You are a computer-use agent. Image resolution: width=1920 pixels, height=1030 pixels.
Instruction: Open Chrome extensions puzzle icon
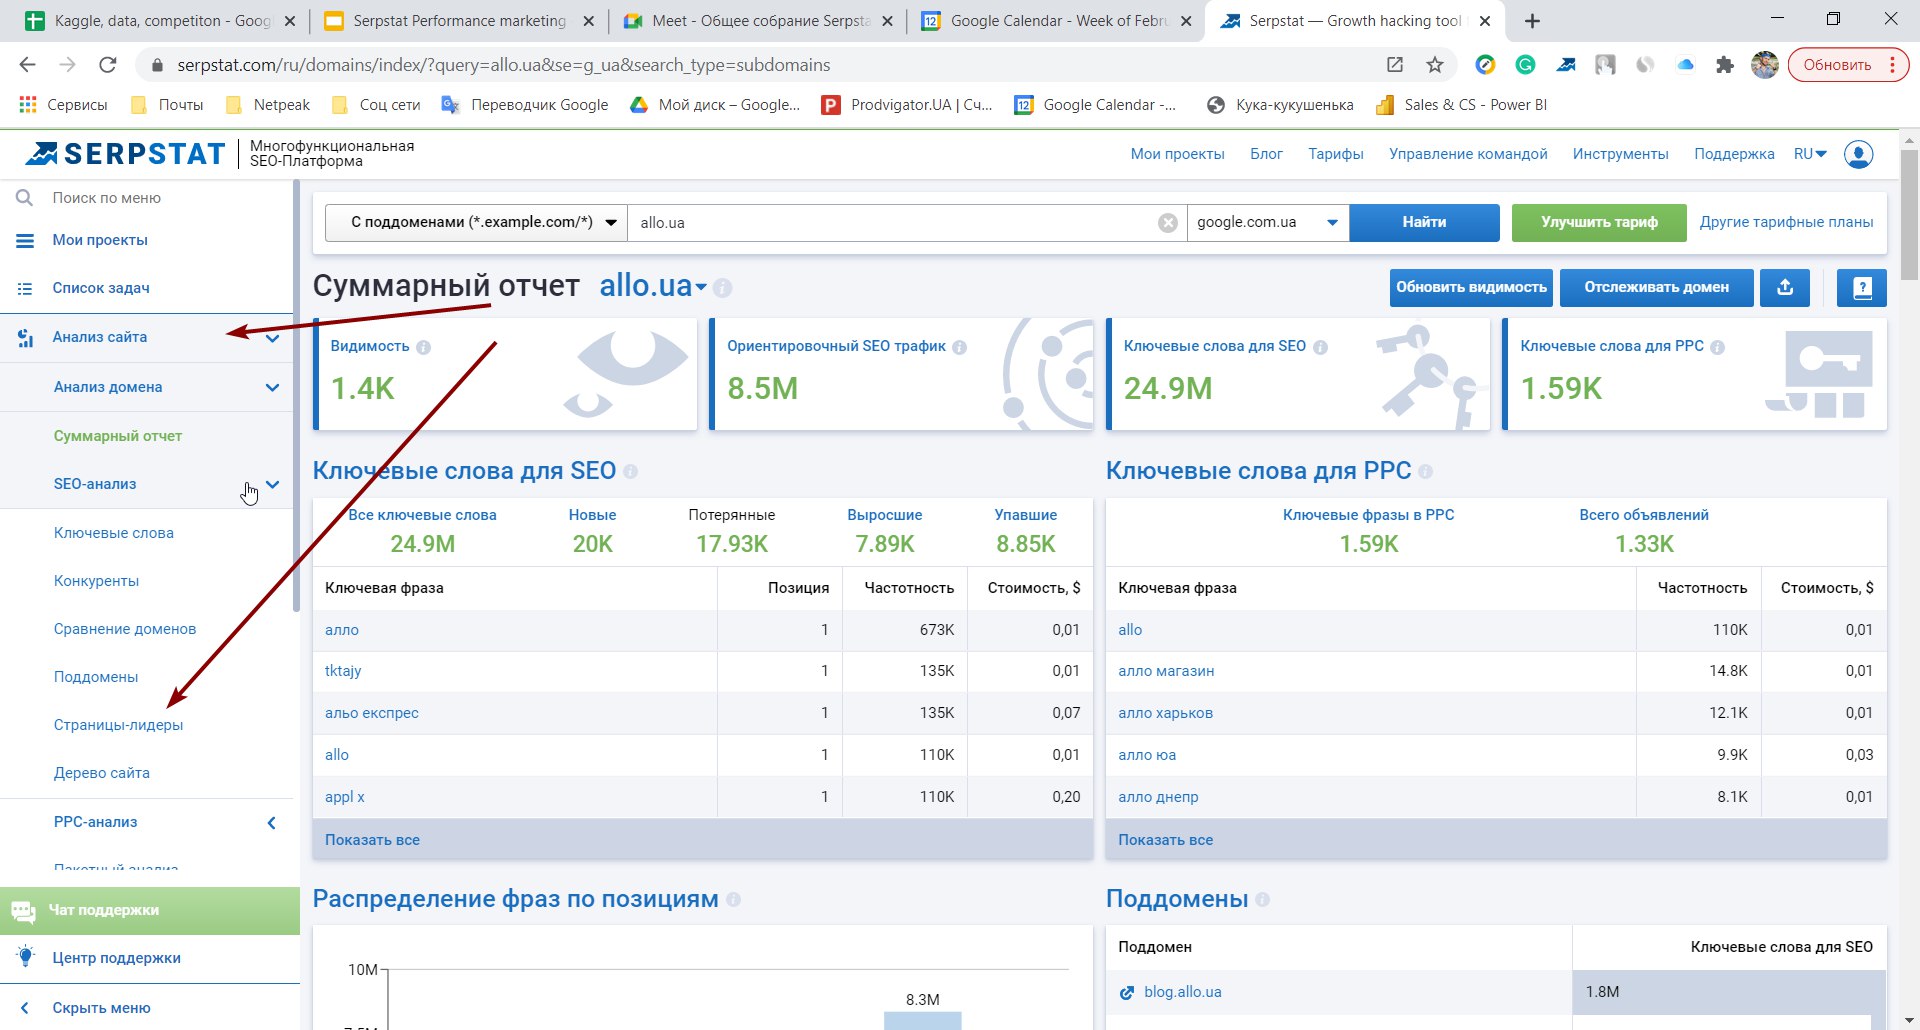pyautogui.click(x=1724, y=65)
